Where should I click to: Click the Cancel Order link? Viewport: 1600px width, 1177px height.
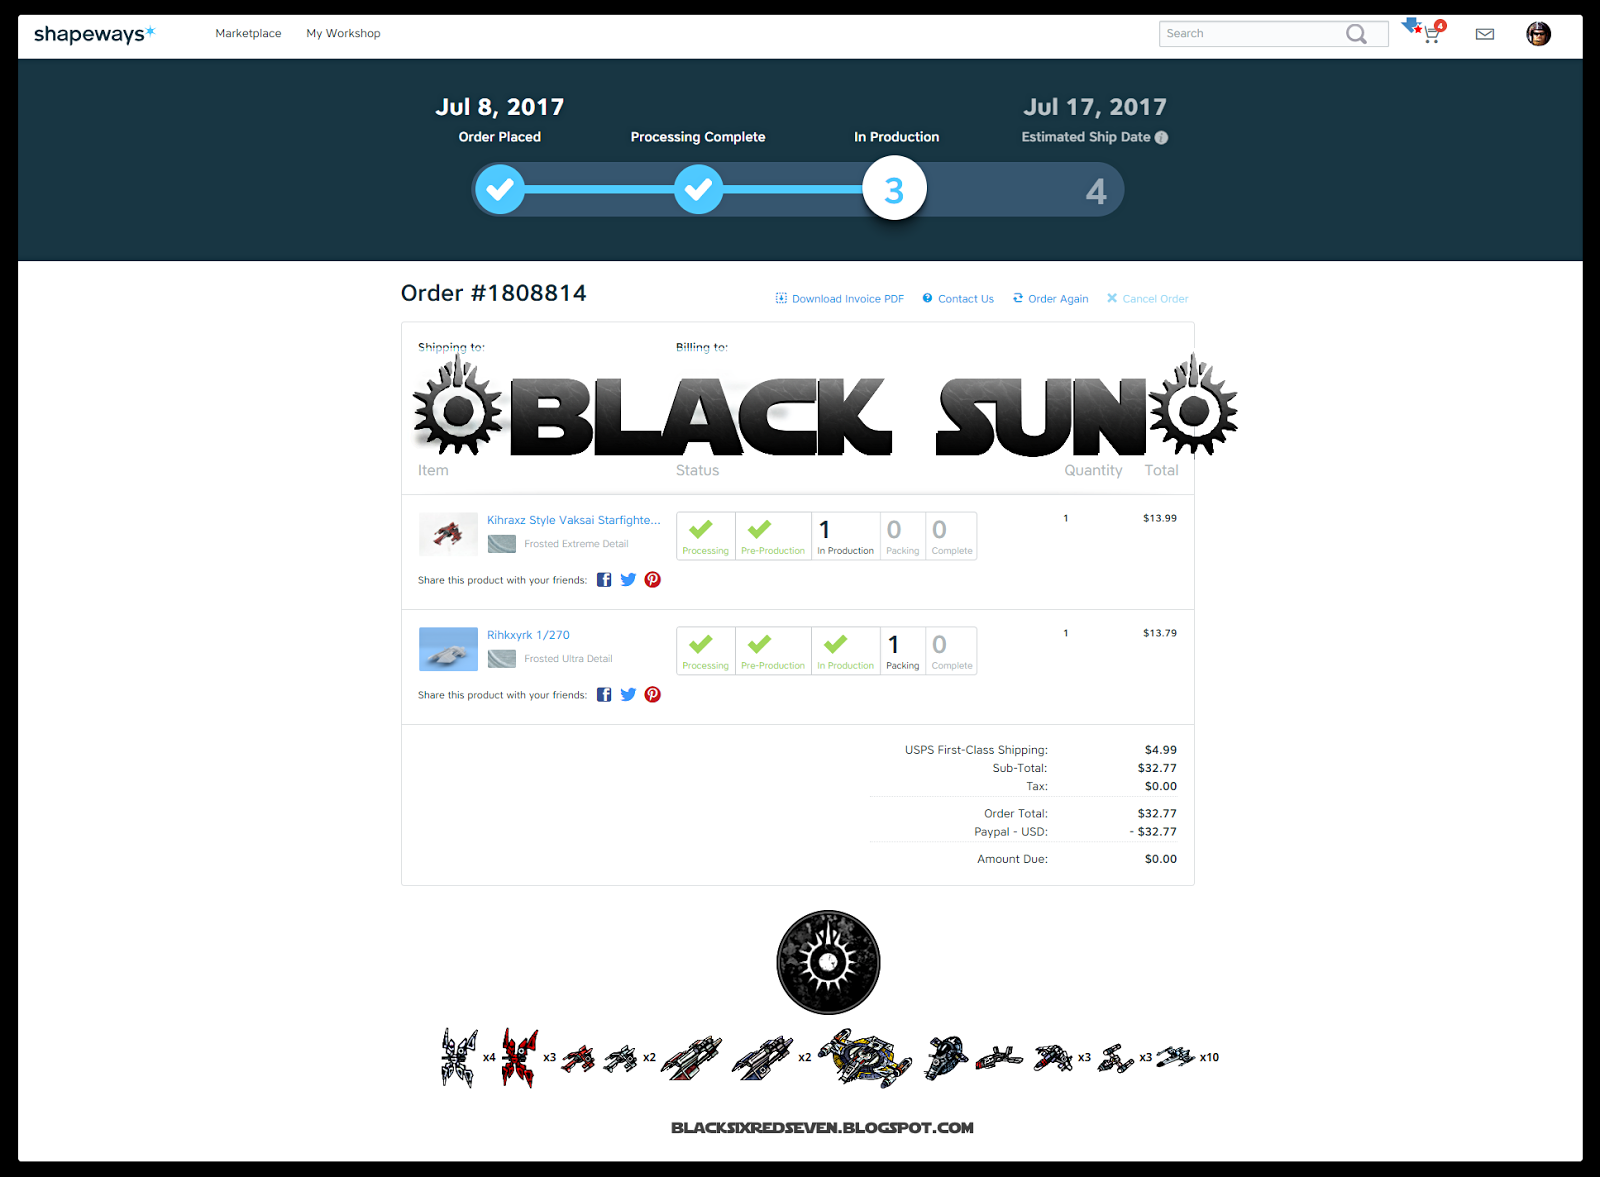[1147, 299]
